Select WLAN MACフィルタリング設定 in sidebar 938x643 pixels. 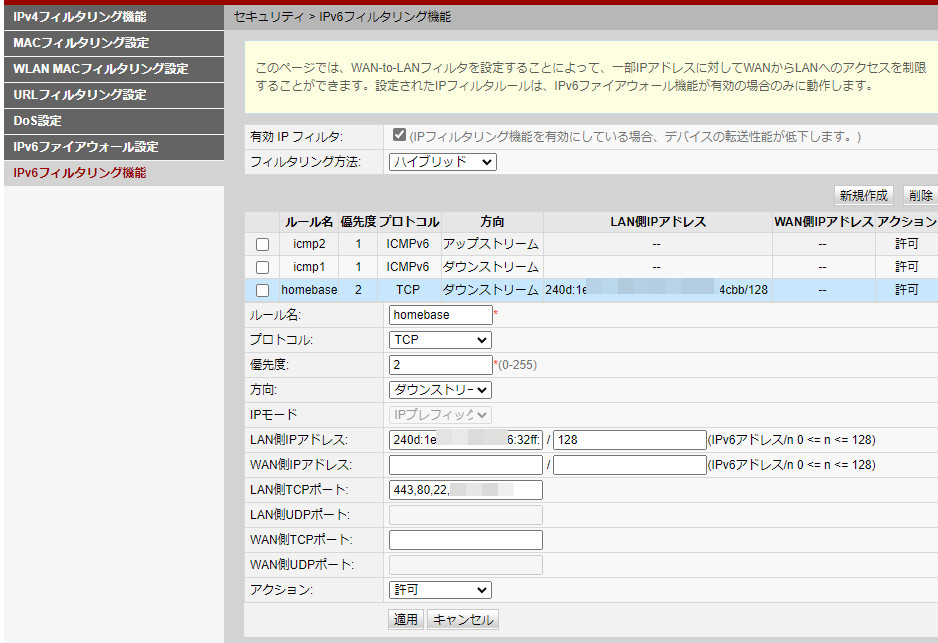114,69
